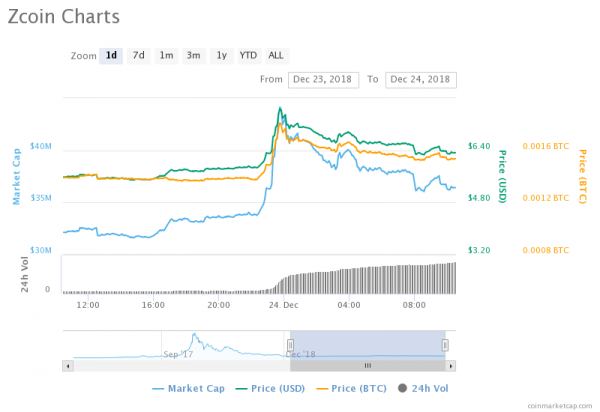Click the Market Cap axis title

[x=16, y=177]
